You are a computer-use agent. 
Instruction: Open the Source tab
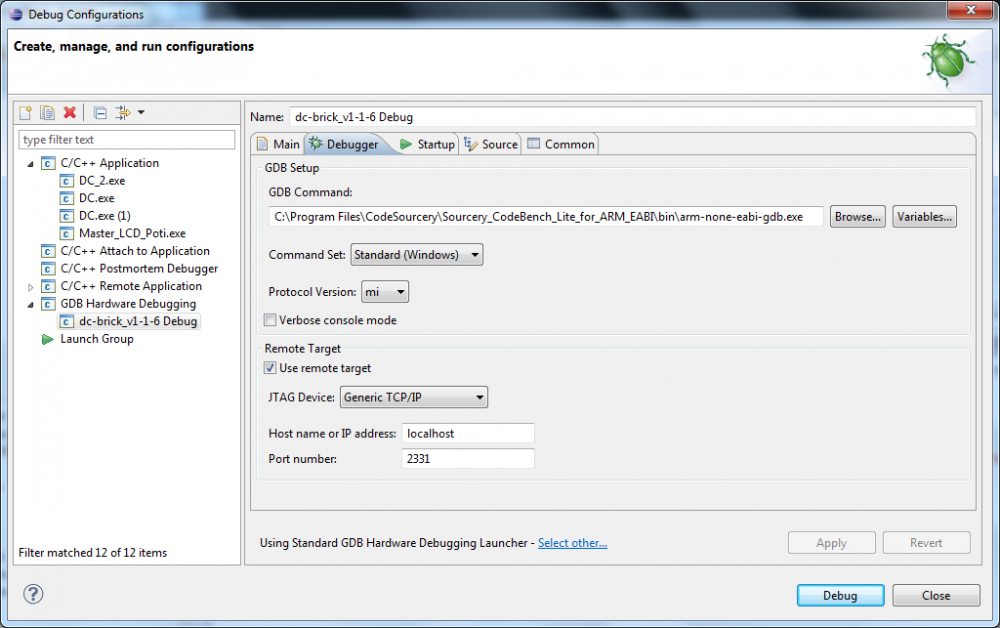[491, 144]
